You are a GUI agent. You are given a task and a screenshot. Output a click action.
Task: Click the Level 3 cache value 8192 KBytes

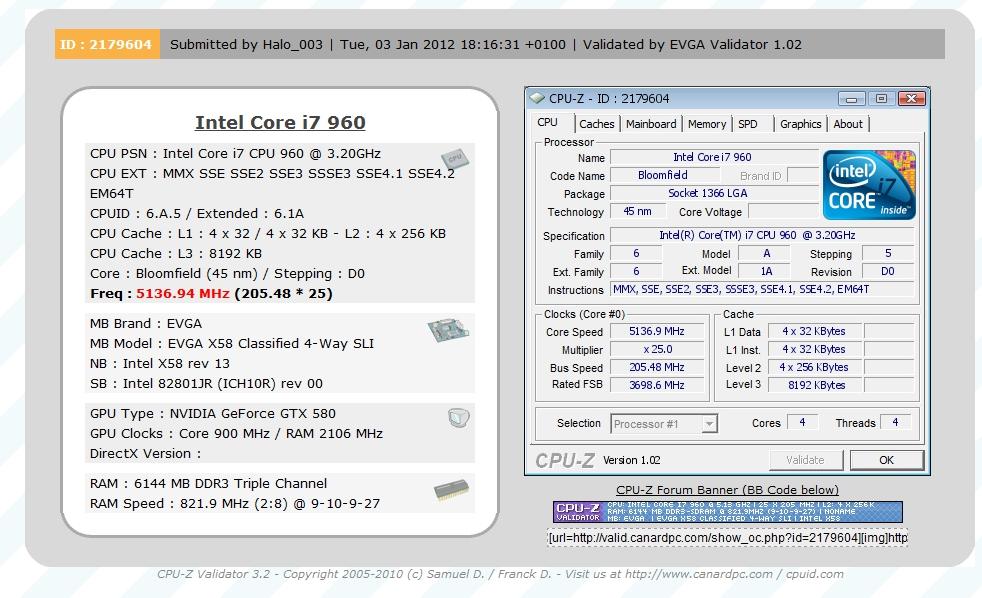coord(816,385)
